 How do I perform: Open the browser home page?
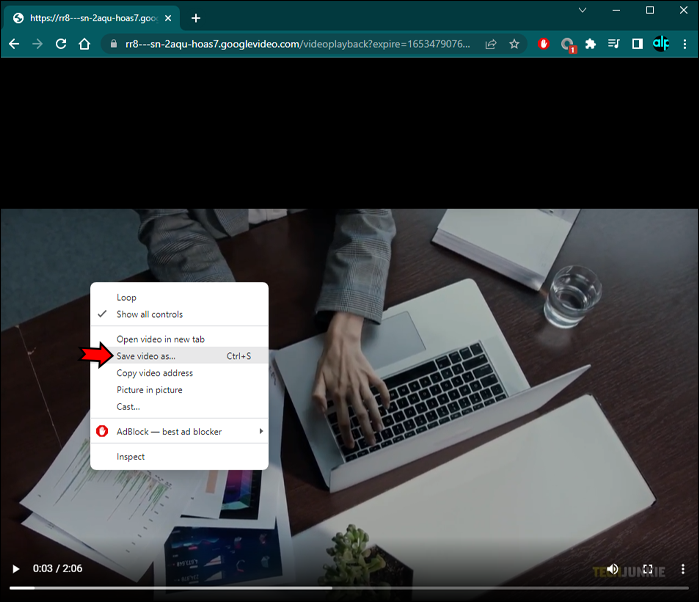[84, 44]
